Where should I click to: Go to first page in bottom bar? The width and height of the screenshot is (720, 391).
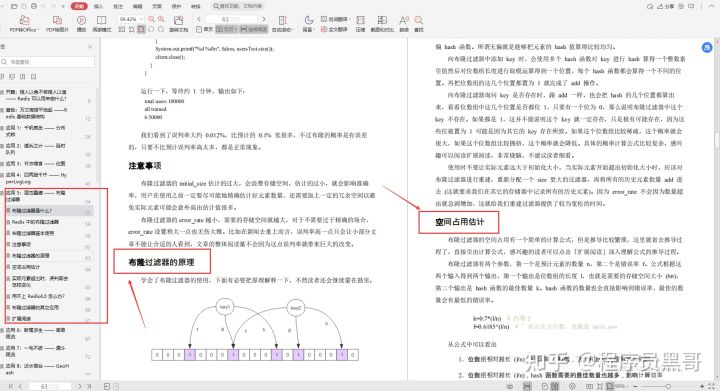[10, 386]
